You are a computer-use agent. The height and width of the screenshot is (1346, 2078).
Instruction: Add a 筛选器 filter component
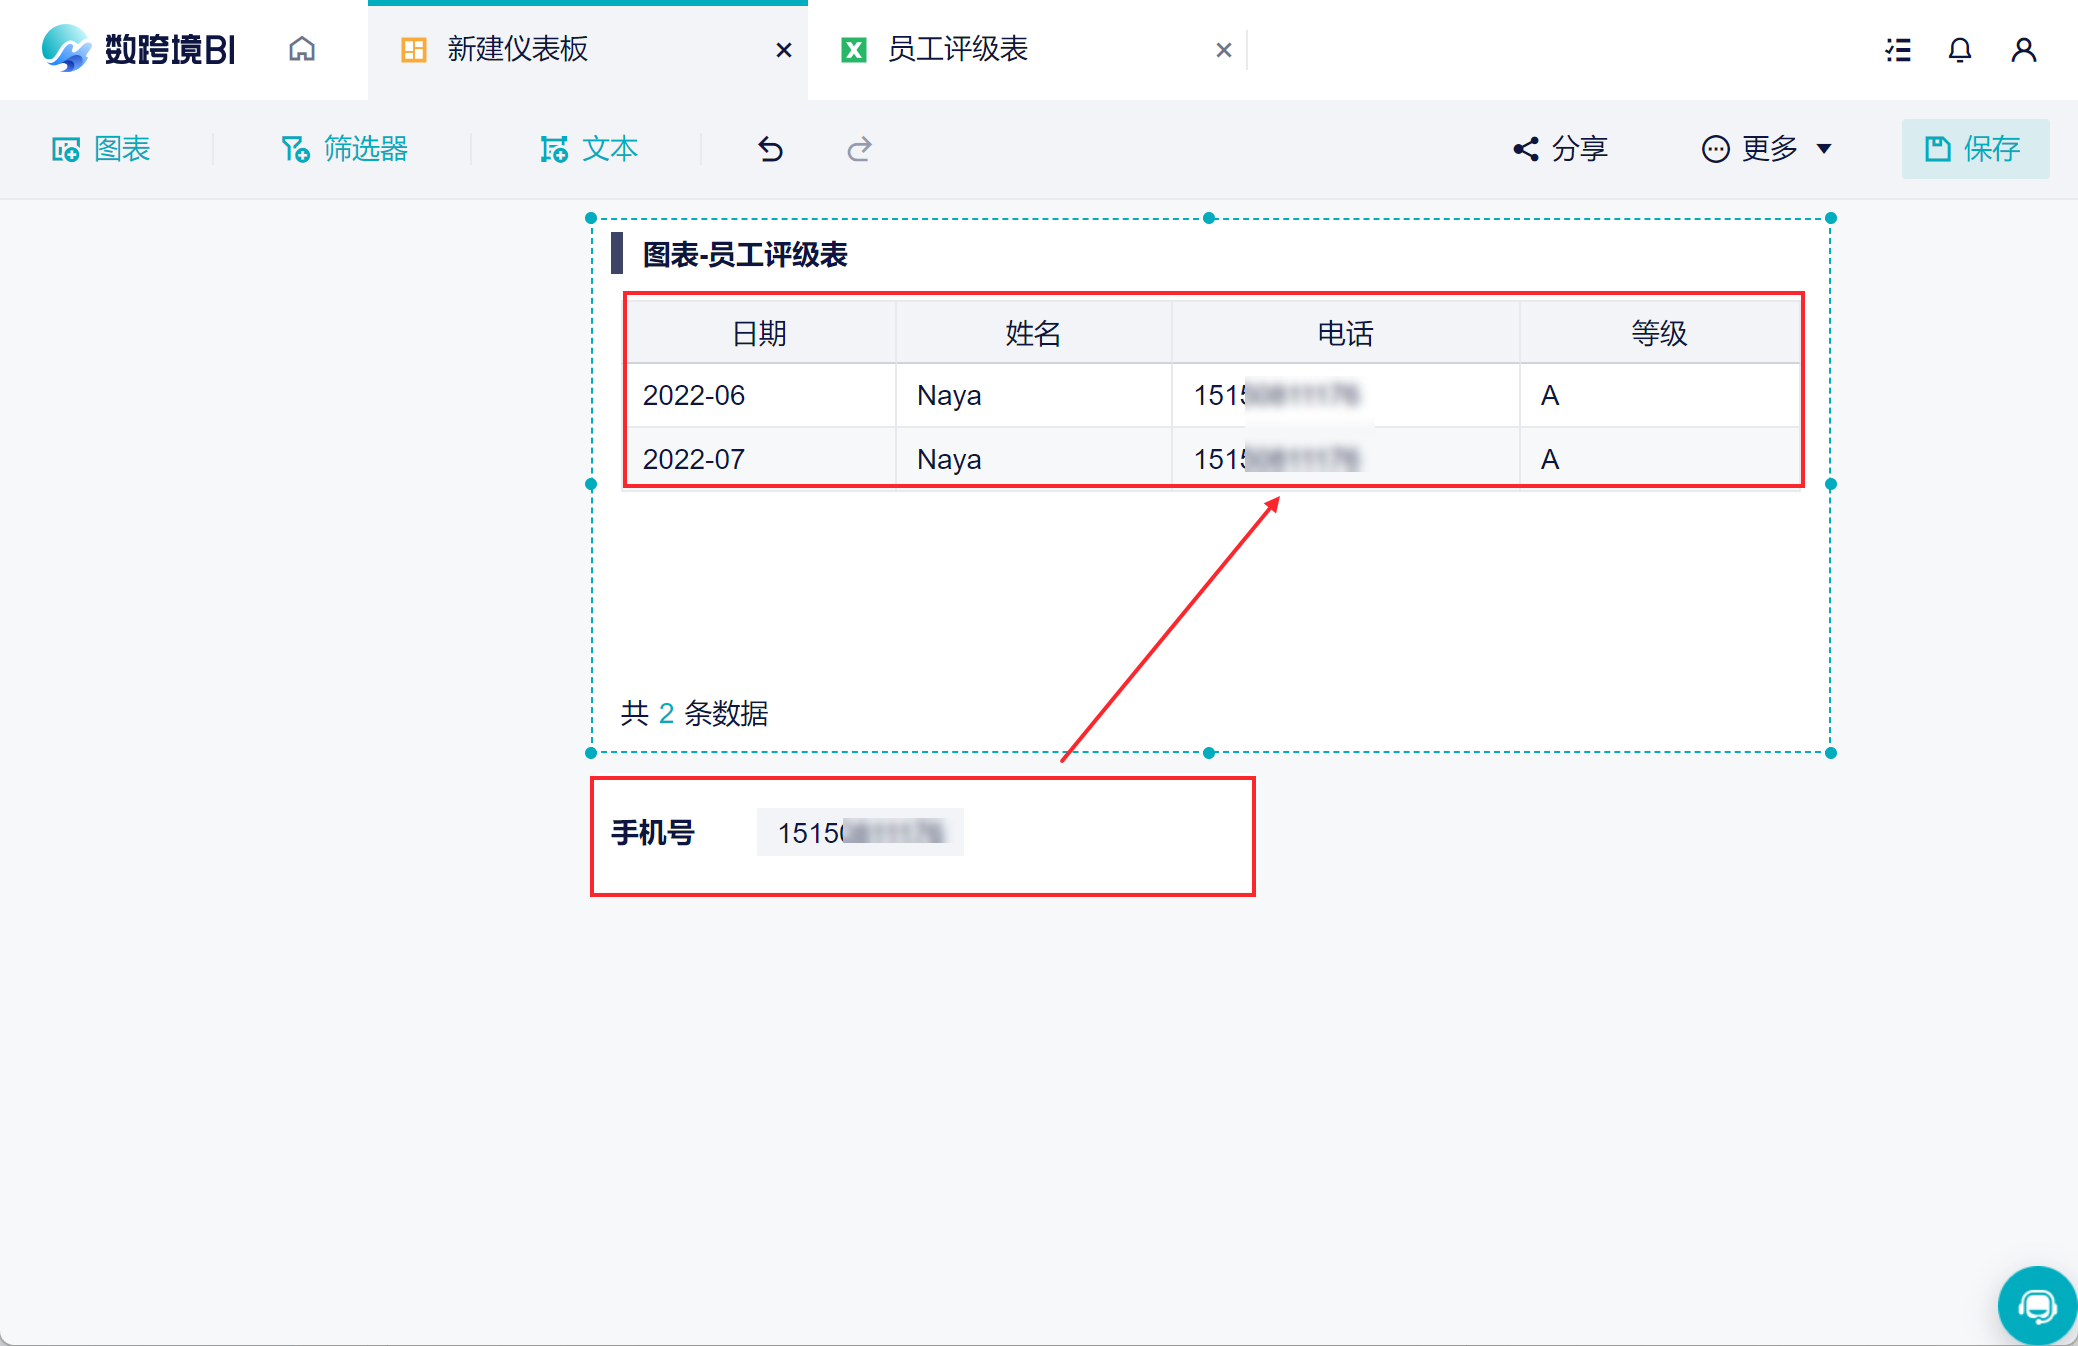pyautogui.click(x=345, y=149)
